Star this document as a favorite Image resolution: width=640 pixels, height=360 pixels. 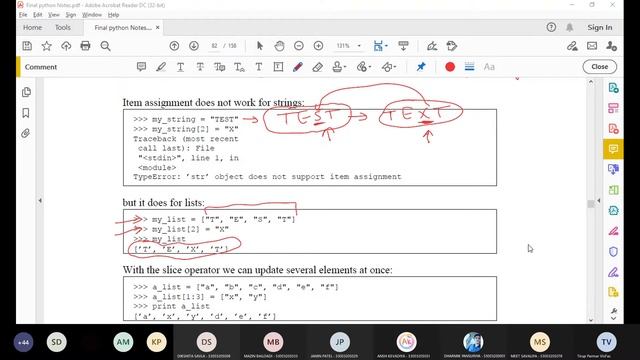(x=47, y=46)
